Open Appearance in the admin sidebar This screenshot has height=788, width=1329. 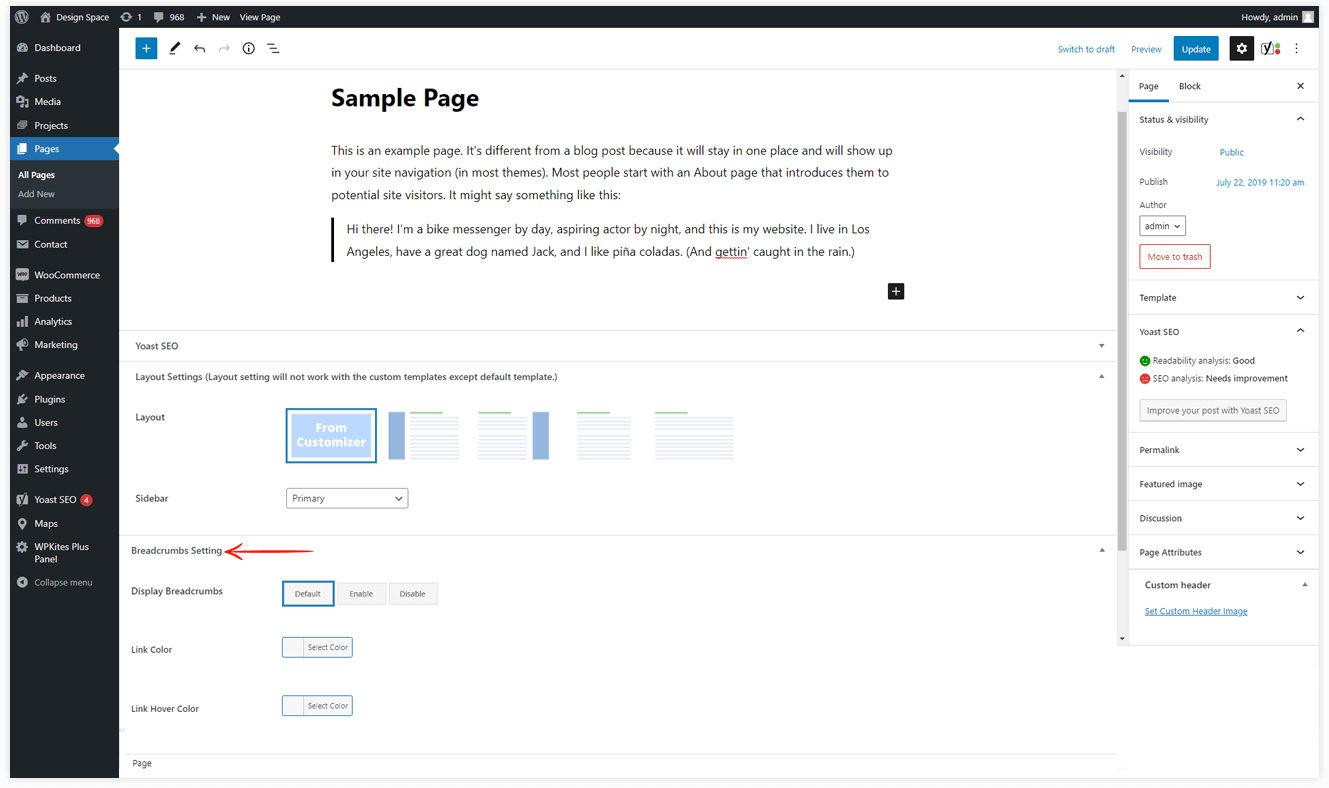pos(64,375)
